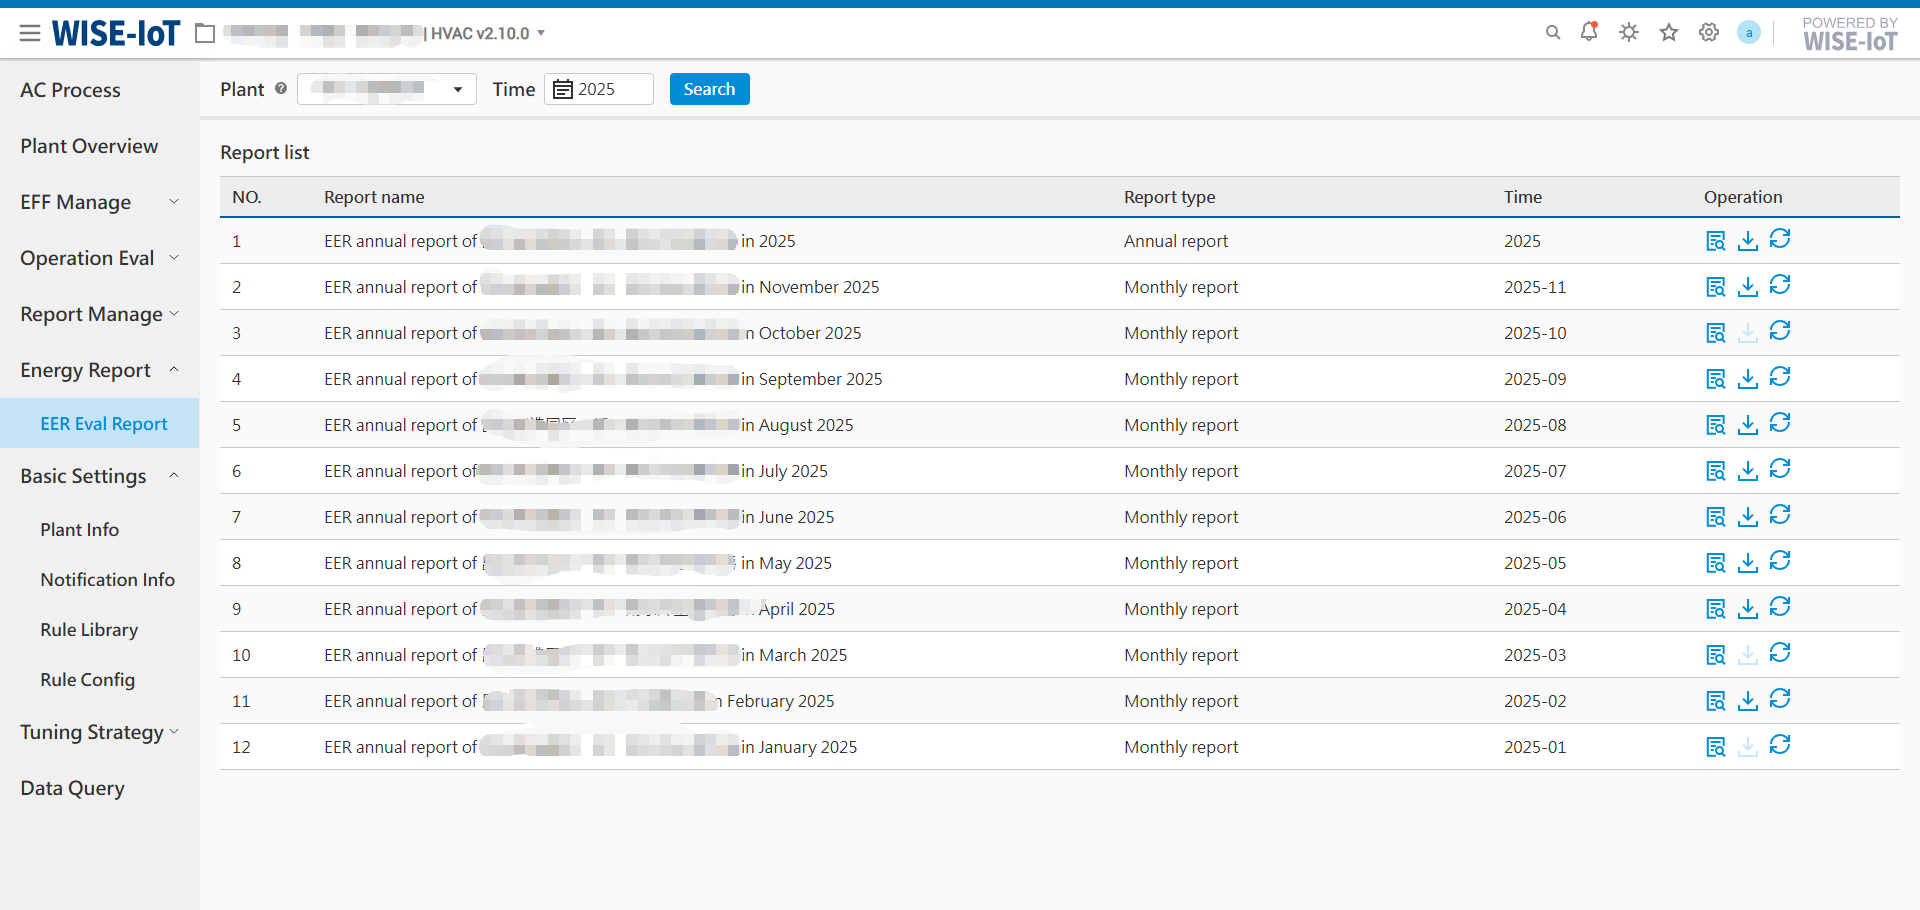Download the November 2025 monthly report
The width and height of the screenshot is (1920, 910).
pyautogui.click(x=1747, y=287)
